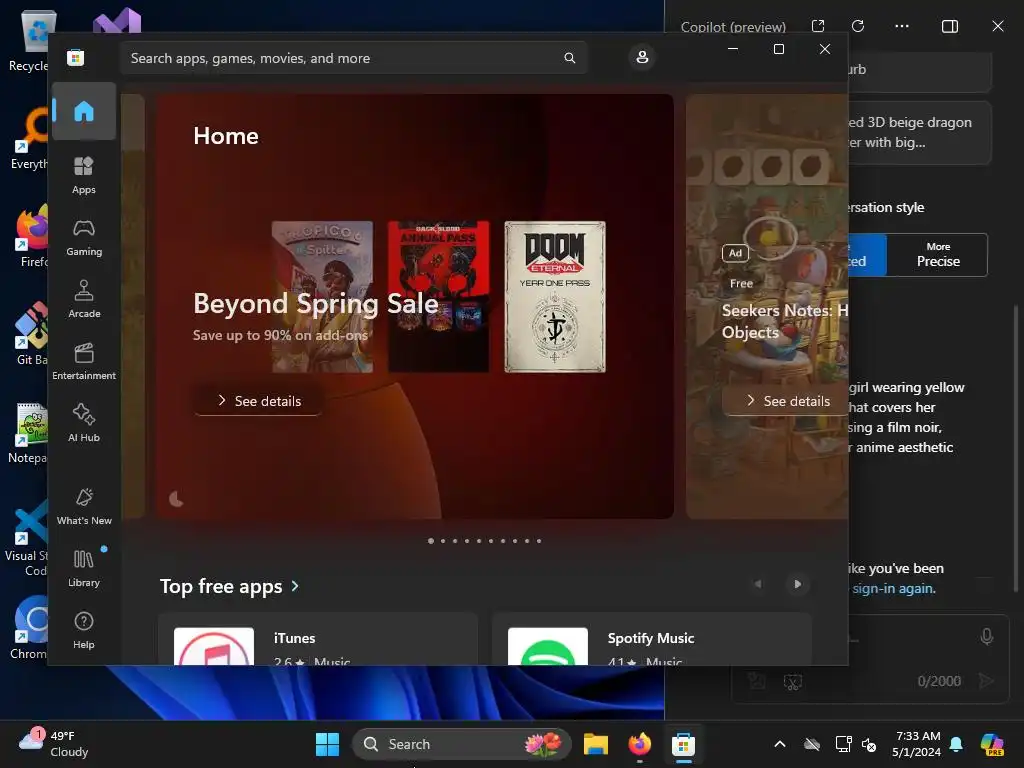Open the Entertainment section
Viewport: 1024px width, 768px height.
84,361
